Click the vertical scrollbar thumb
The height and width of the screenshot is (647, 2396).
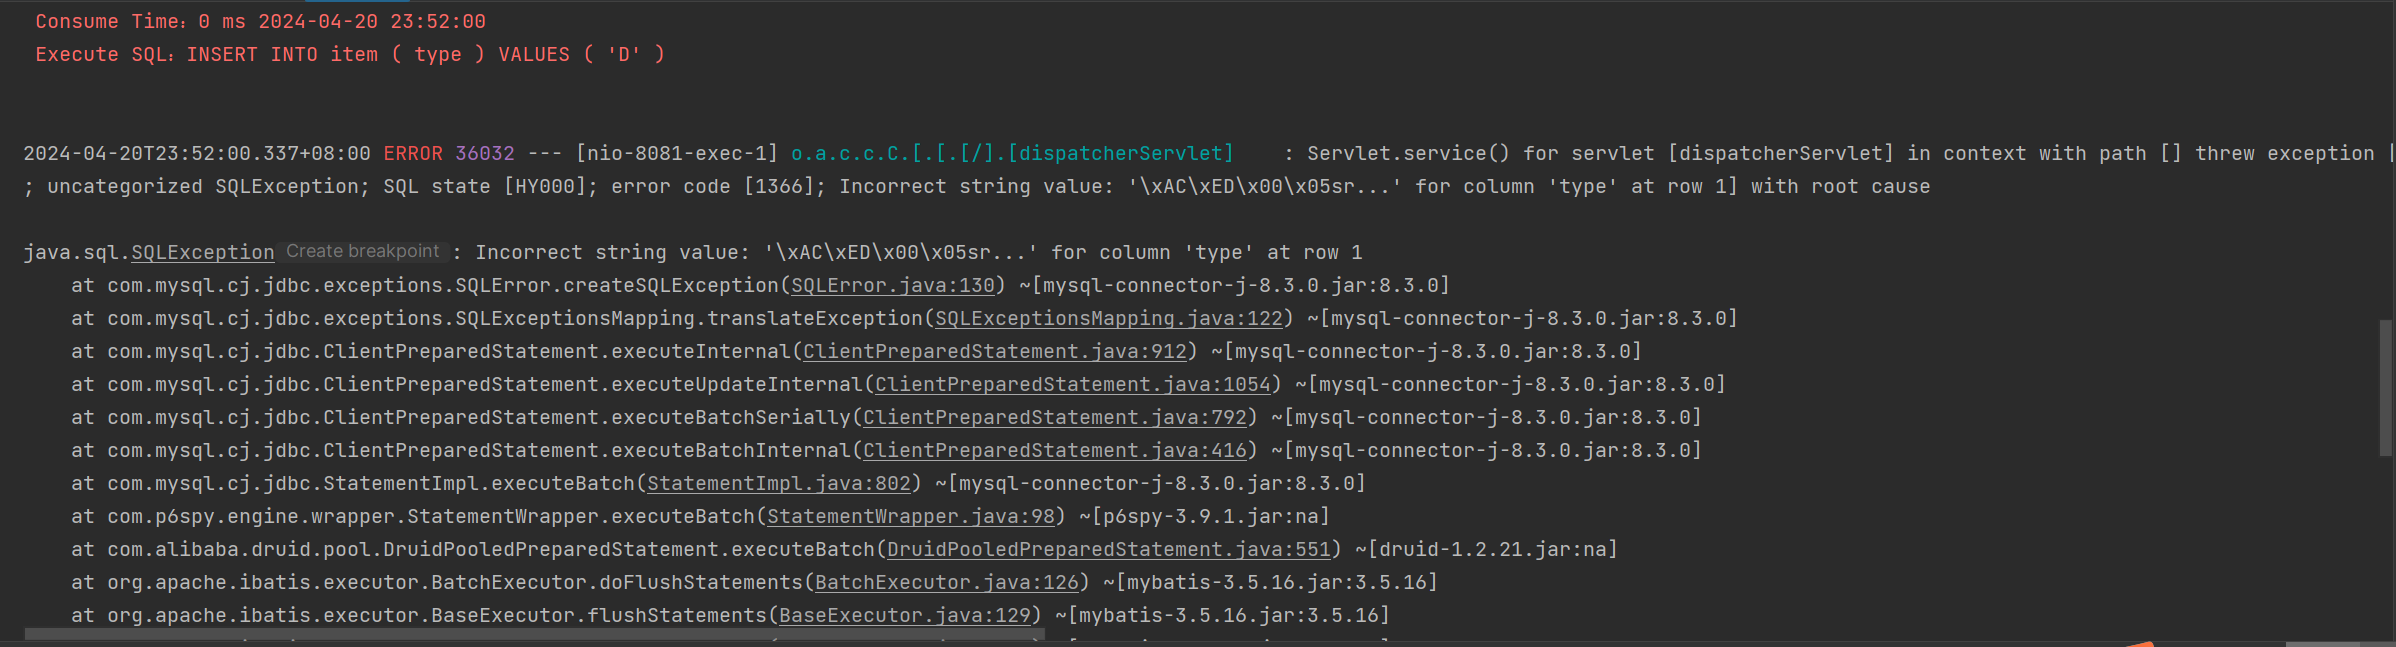click(2385, 388)
